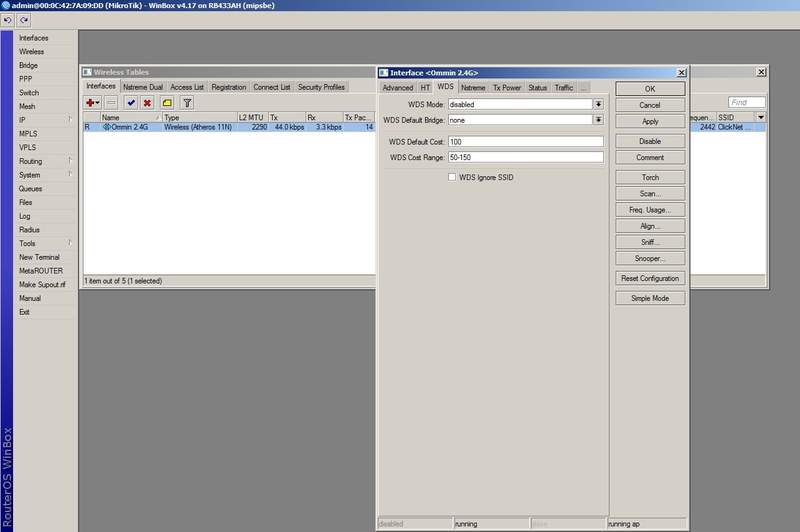Click Make Supout.rif in sidebar
This screenshot has width=800, height=532.
point(42,285)
